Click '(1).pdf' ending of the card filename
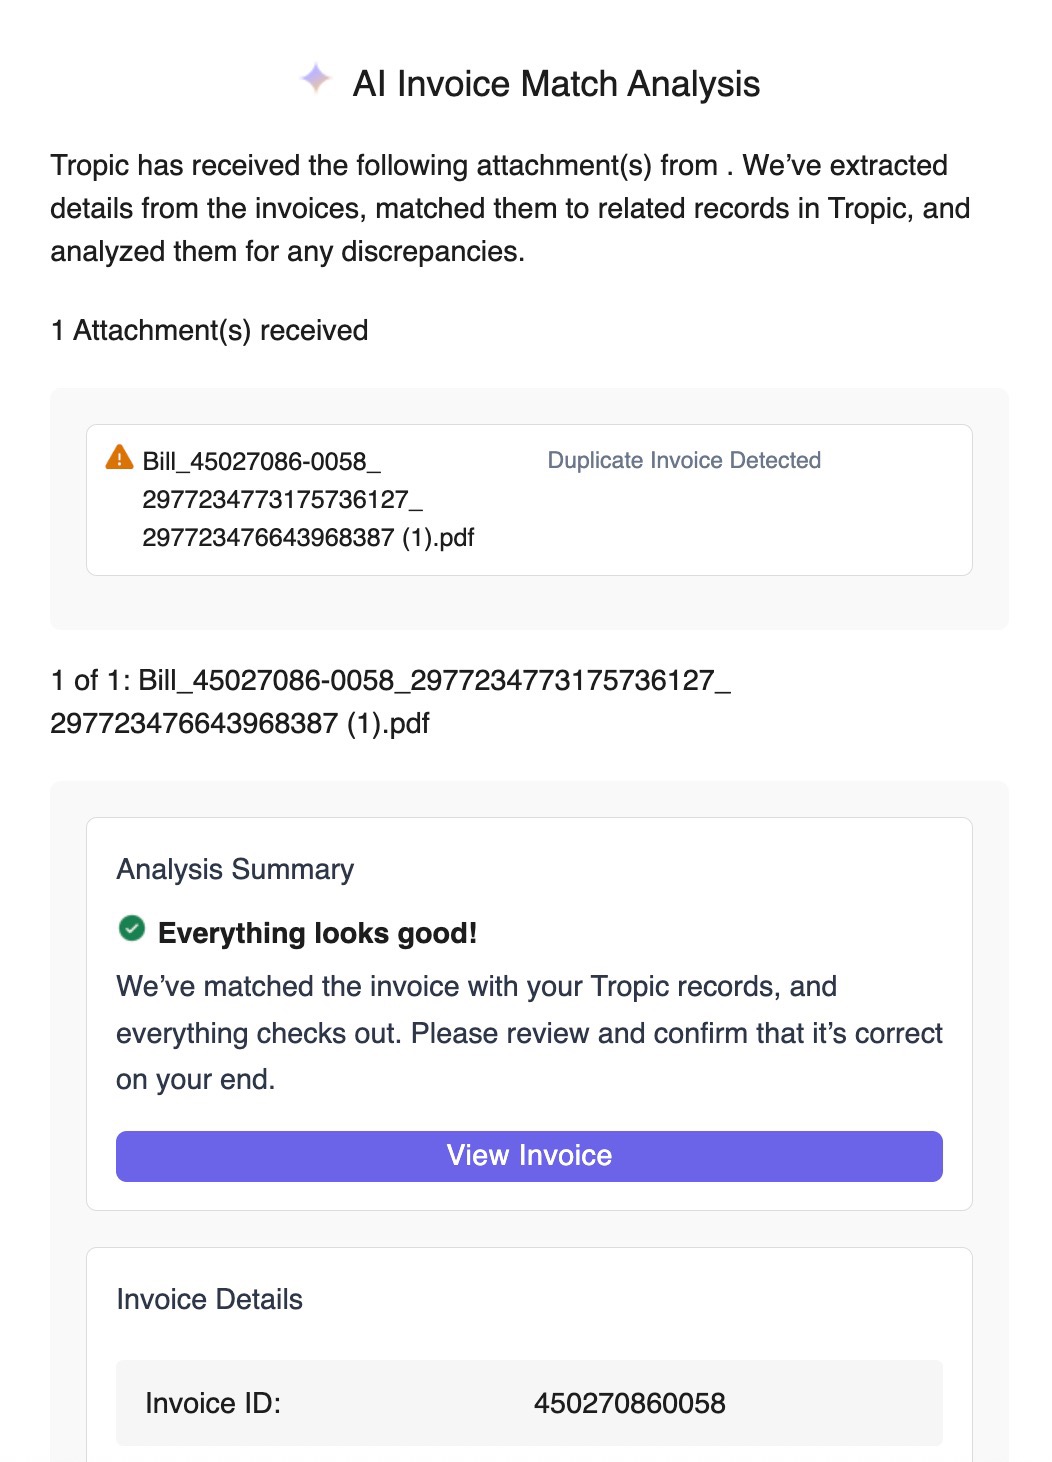 [438, 538]
